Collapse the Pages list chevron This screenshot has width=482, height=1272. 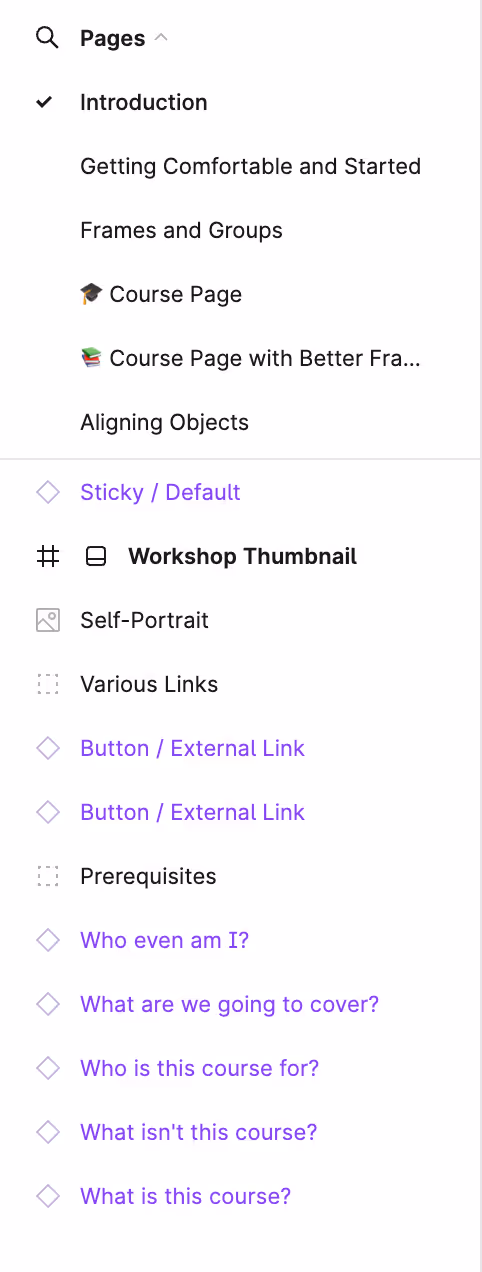point(162,38)
